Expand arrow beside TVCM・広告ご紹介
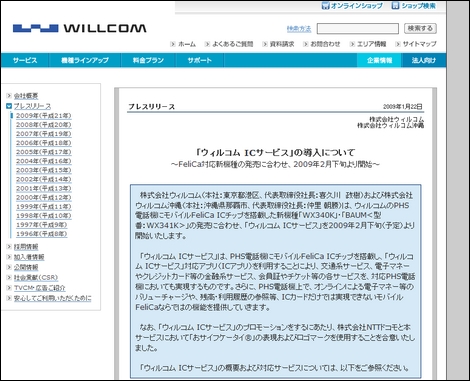Viewport: 470px width, 381px height. (x=9, y=288)
